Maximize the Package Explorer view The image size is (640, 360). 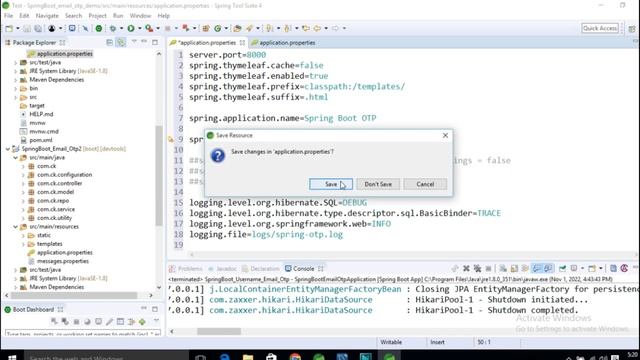[155, 42]
